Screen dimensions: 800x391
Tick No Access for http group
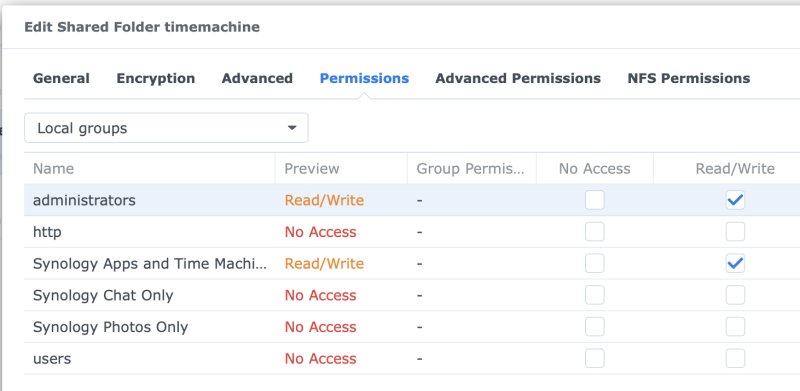(x=594, y=232)
